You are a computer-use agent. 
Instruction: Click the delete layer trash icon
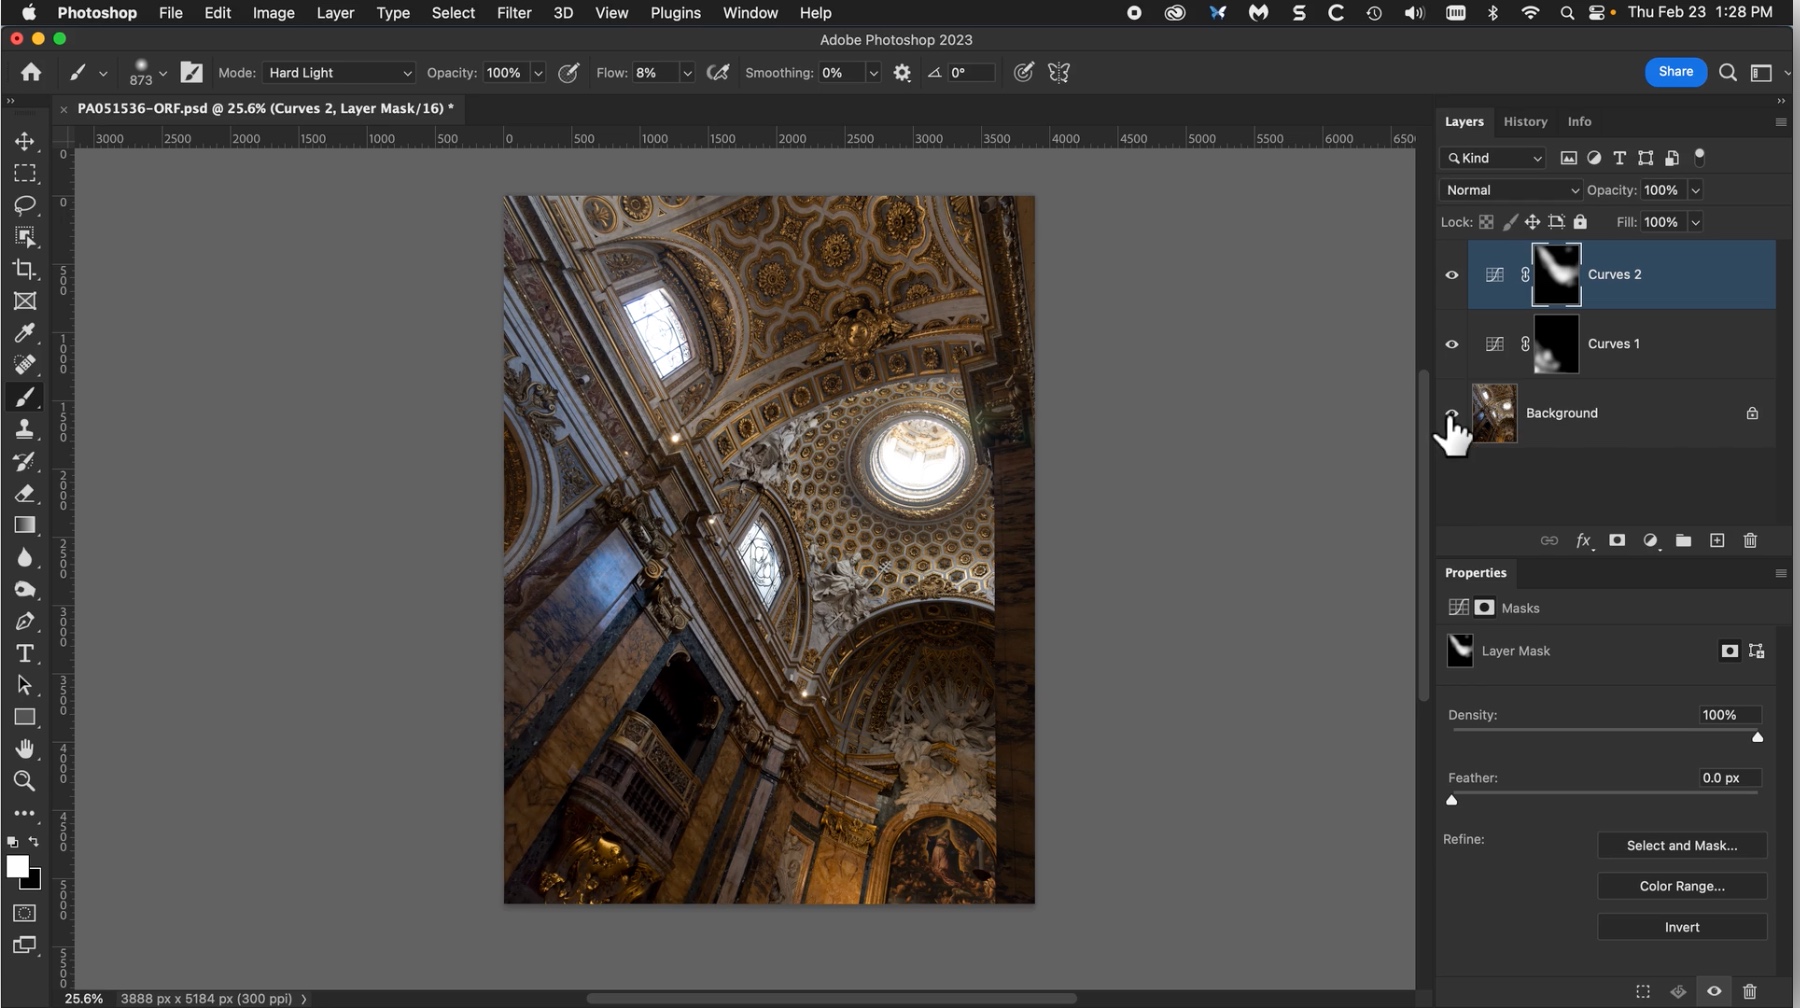(1750, 541)
